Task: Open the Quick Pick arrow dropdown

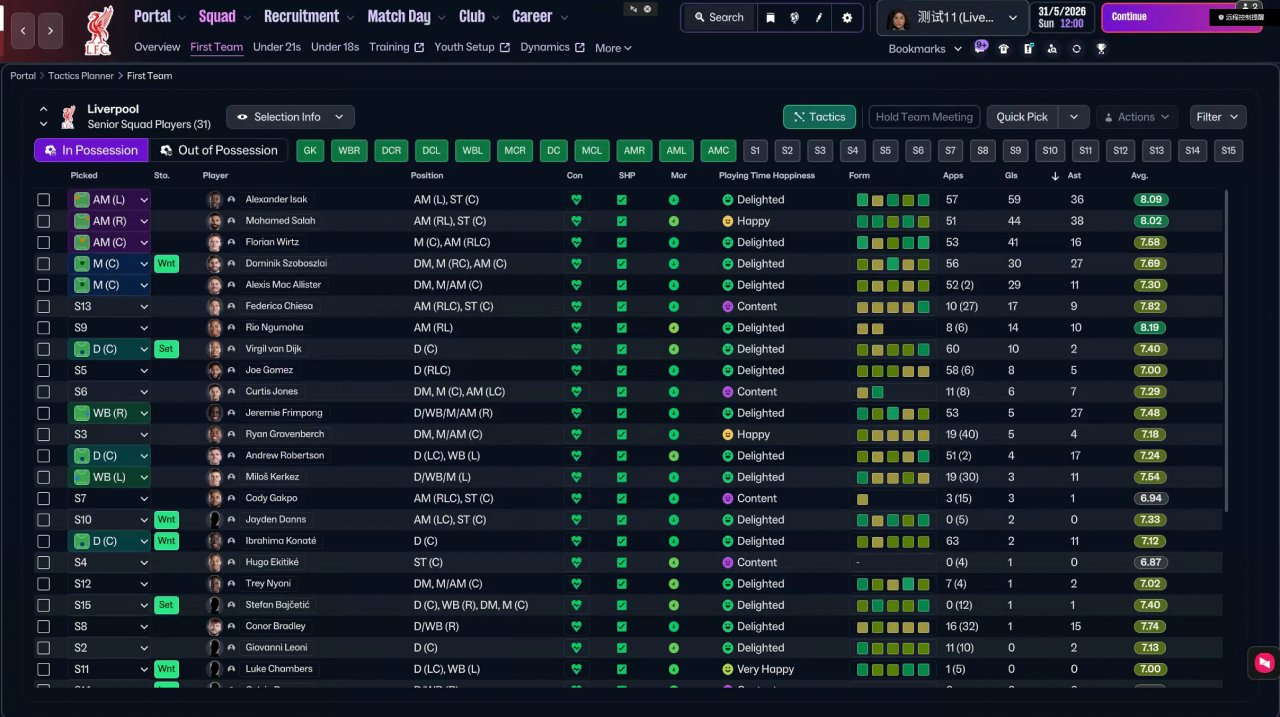Action: point(1074,117)
